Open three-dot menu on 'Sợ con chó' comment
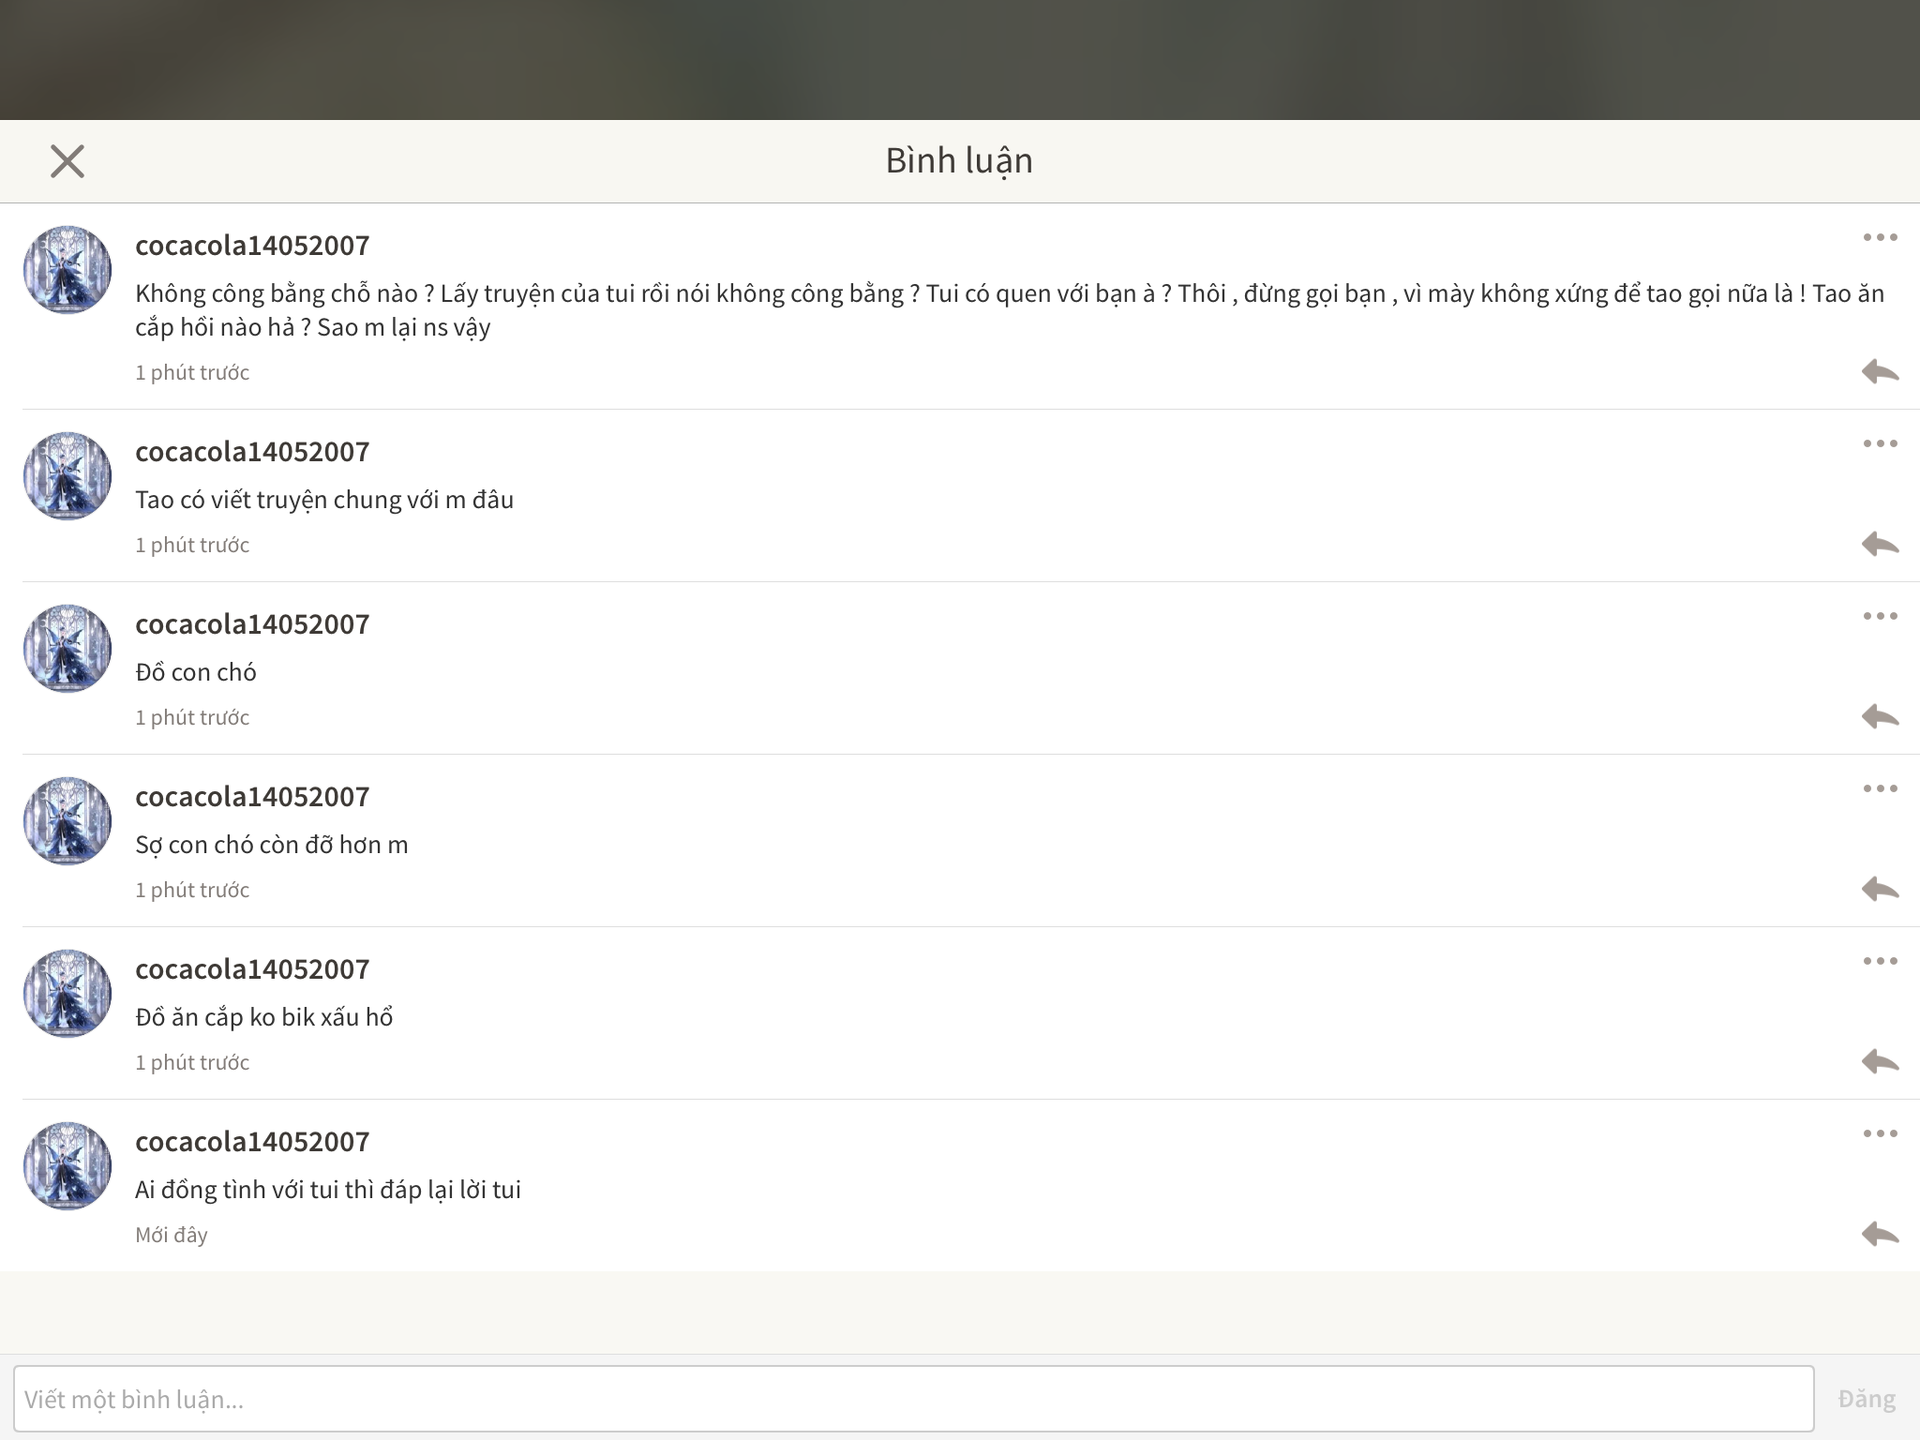Viewport: 1920px width, 1440px height. point(1880,788)
